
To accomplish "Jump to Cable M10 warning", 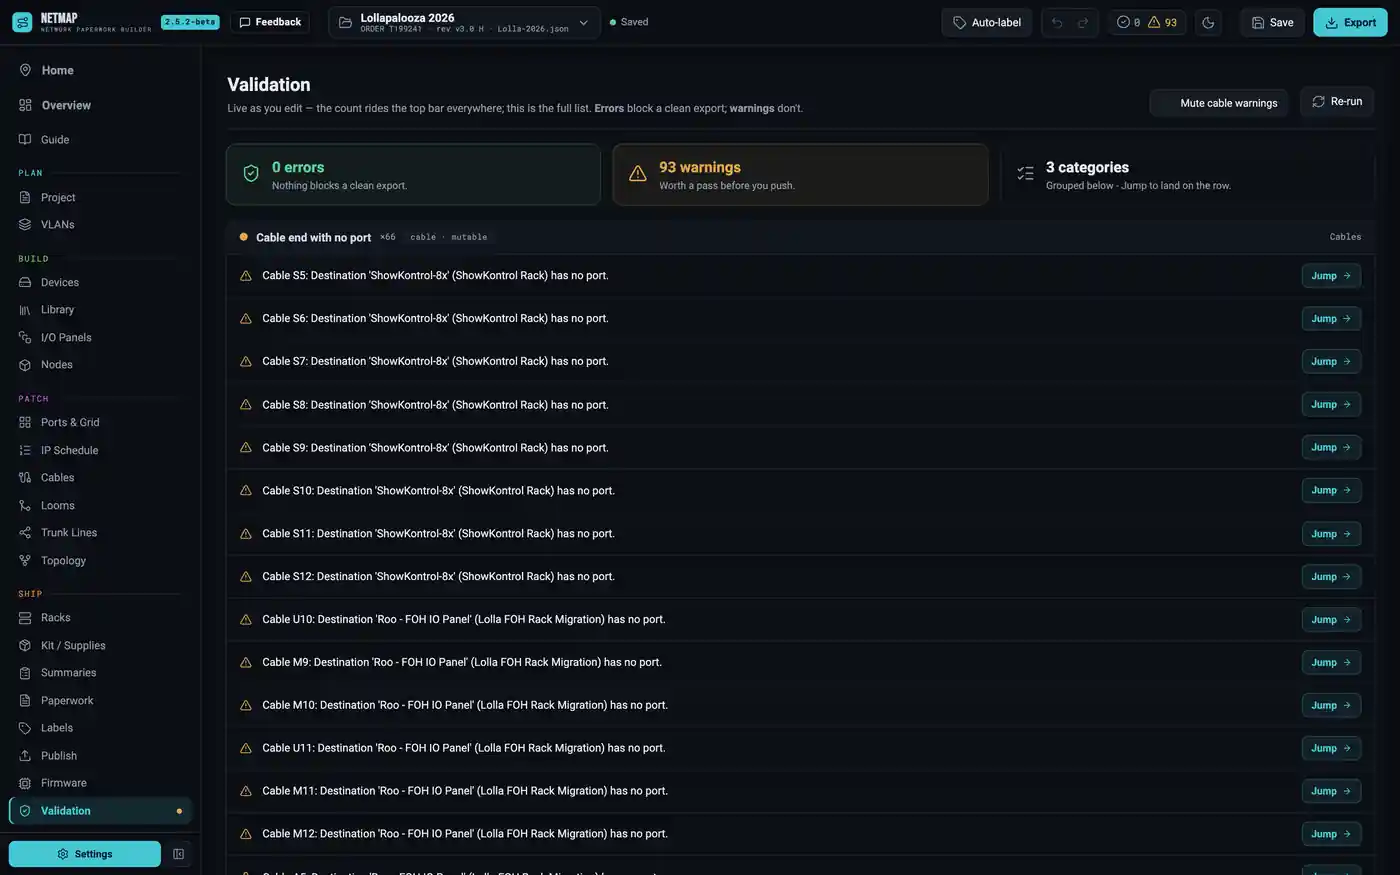I will coord(1331,705).
